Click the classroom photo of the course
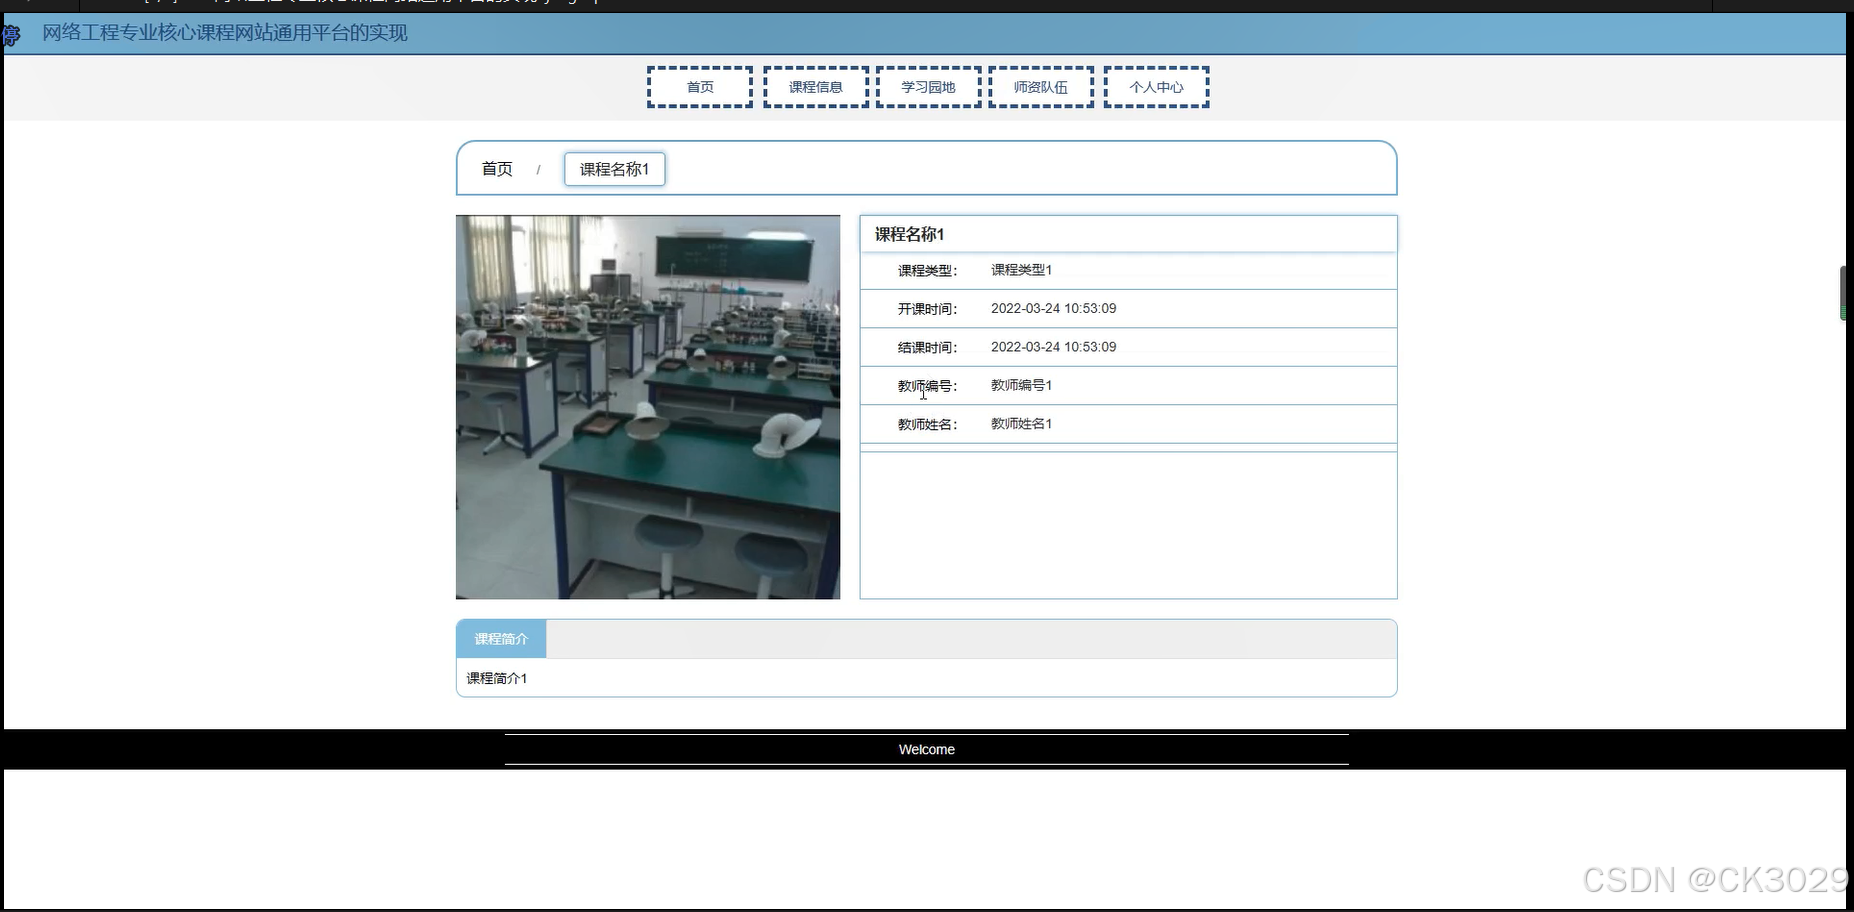Image resolution: width=1854 pixels, height=912 pixels. (x=647, y=405)
